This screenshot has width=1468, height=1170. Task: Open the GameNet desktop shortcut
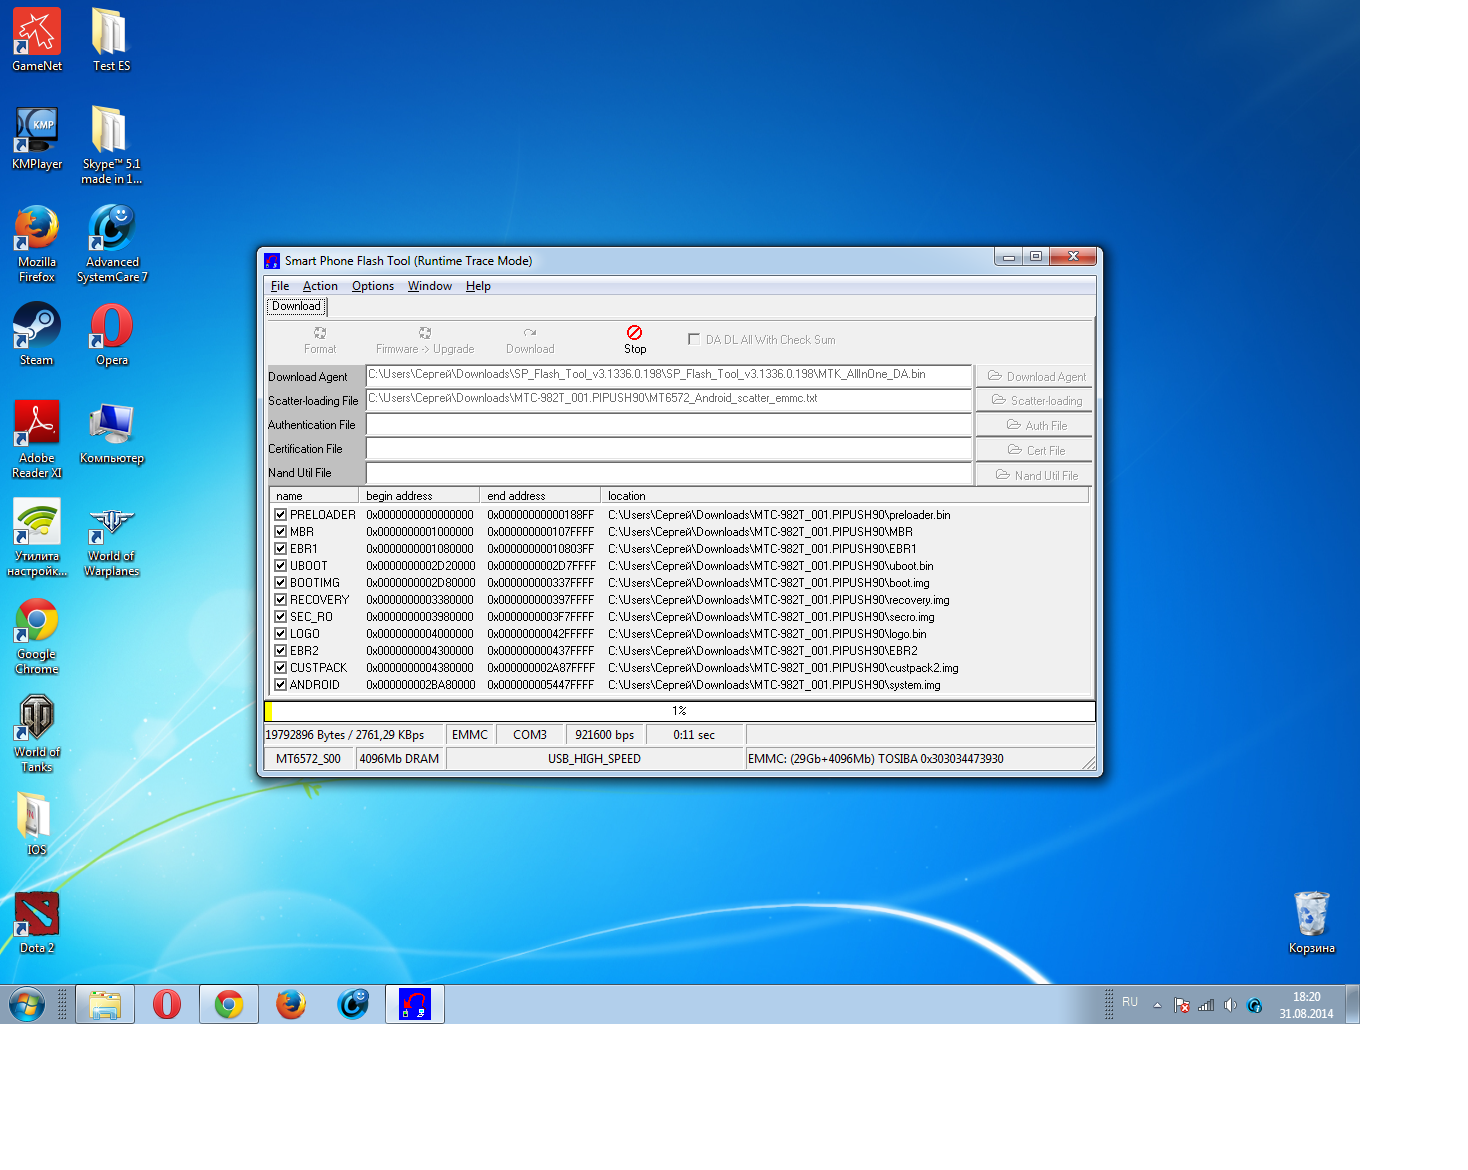(37, 40)
